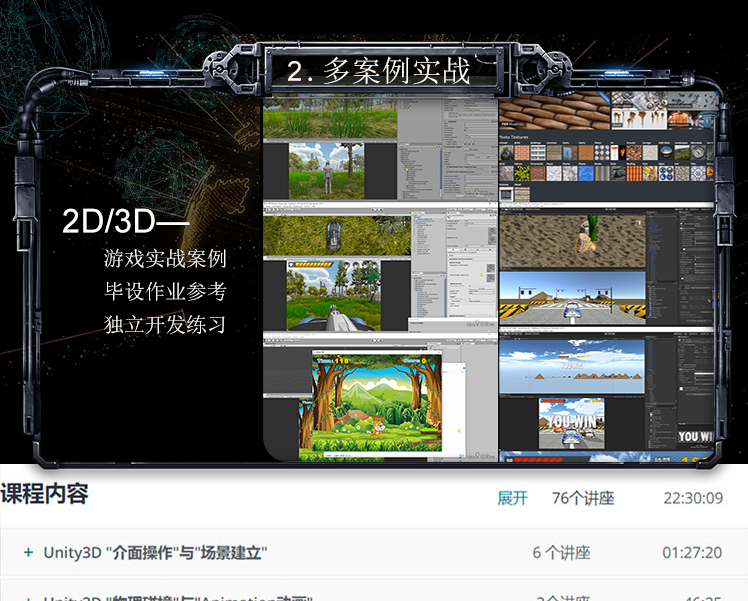The width and height of the screenshot is (748, 601).
Task: Click the forest scene with standing character screenshot
Action: pos(327,171)
